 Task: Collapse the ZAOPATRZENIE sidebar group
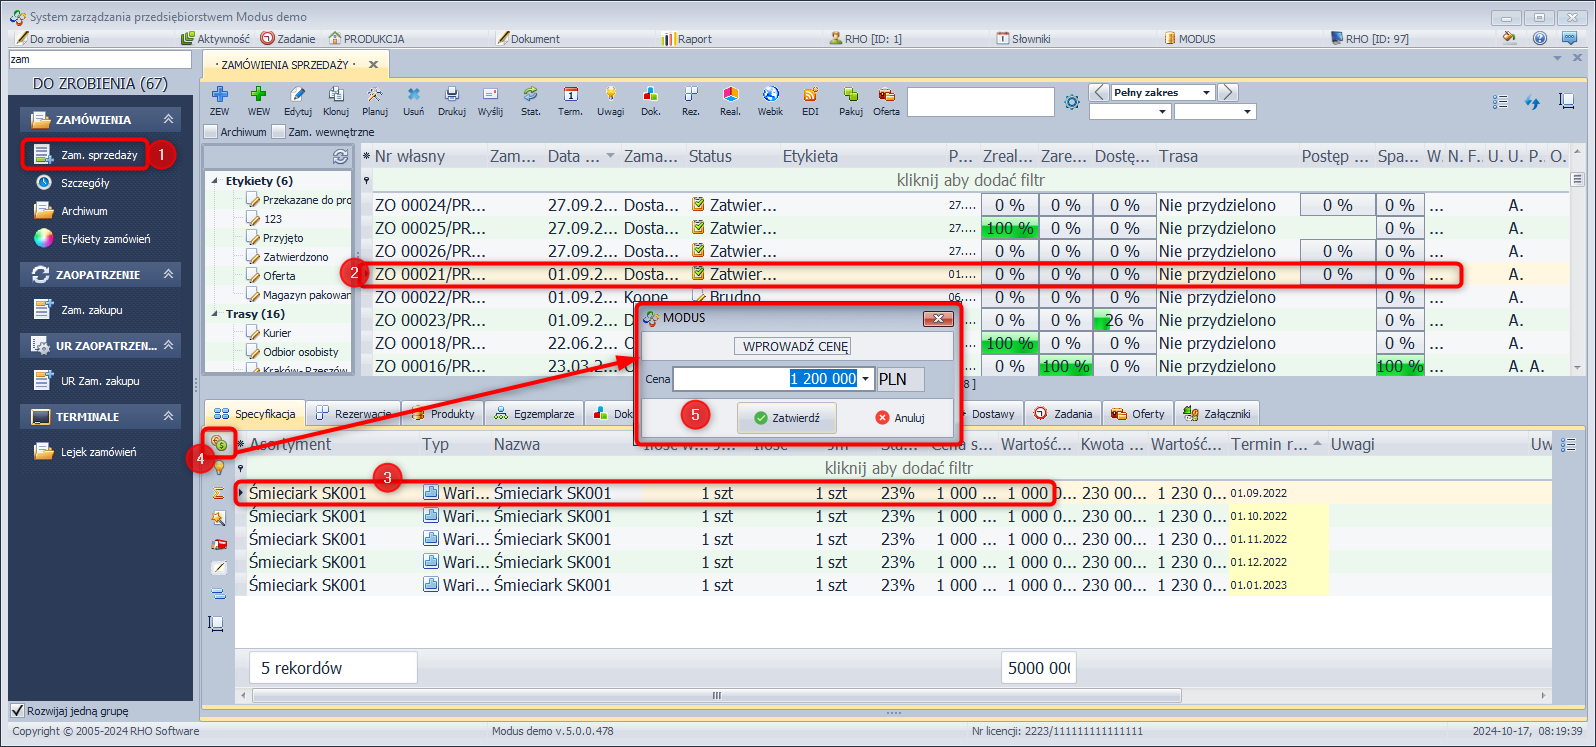(168, 274)
